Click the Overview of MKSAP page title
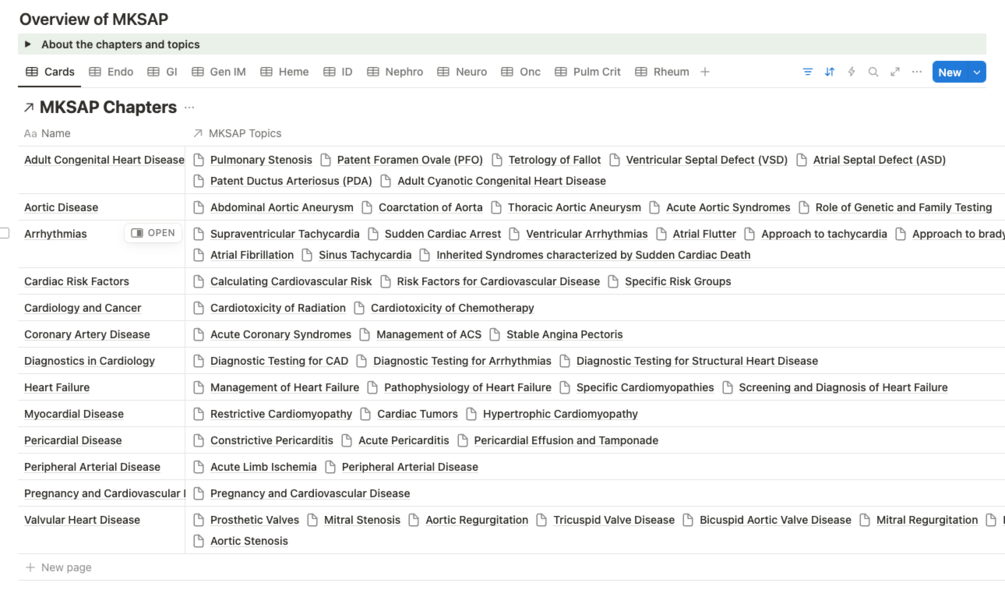1005x597 pixels. (94, 19)
